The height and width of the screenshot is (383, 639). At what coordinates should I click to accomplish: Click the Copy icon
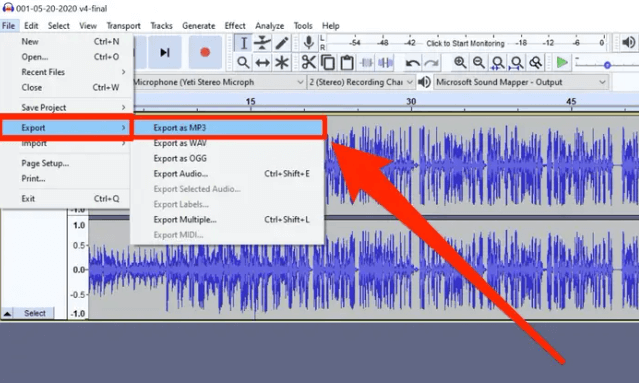point(328,63)
